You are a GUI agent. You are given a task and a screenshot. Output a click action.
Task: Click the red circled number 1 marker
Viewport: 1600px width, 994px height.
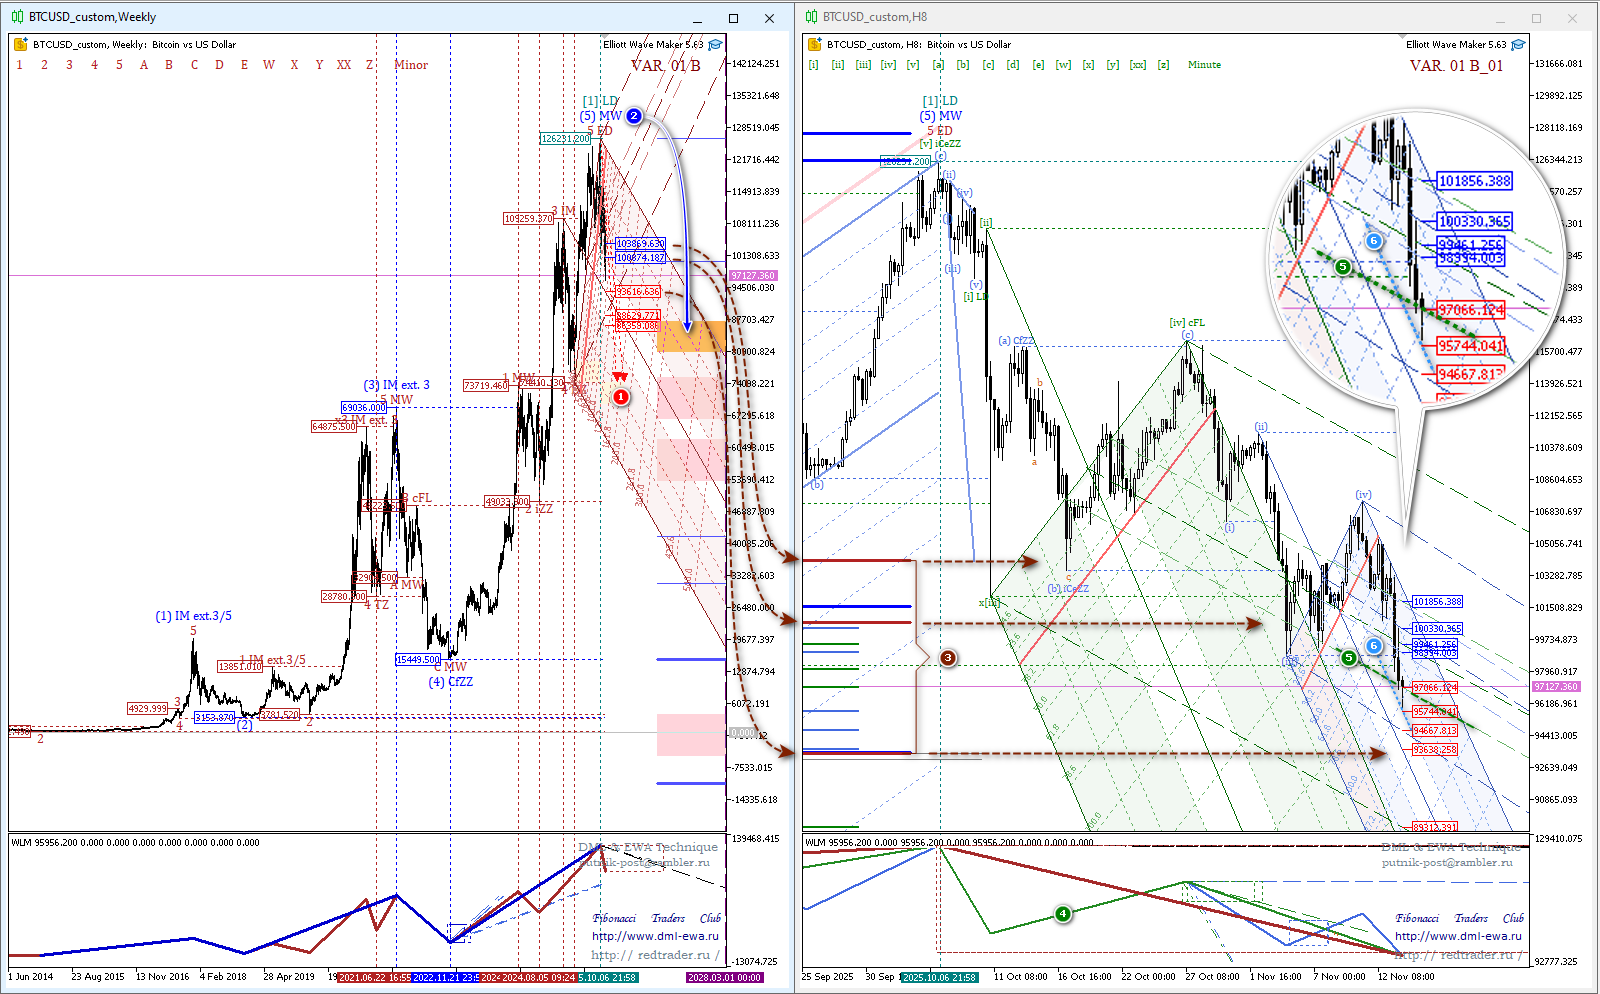621,397
